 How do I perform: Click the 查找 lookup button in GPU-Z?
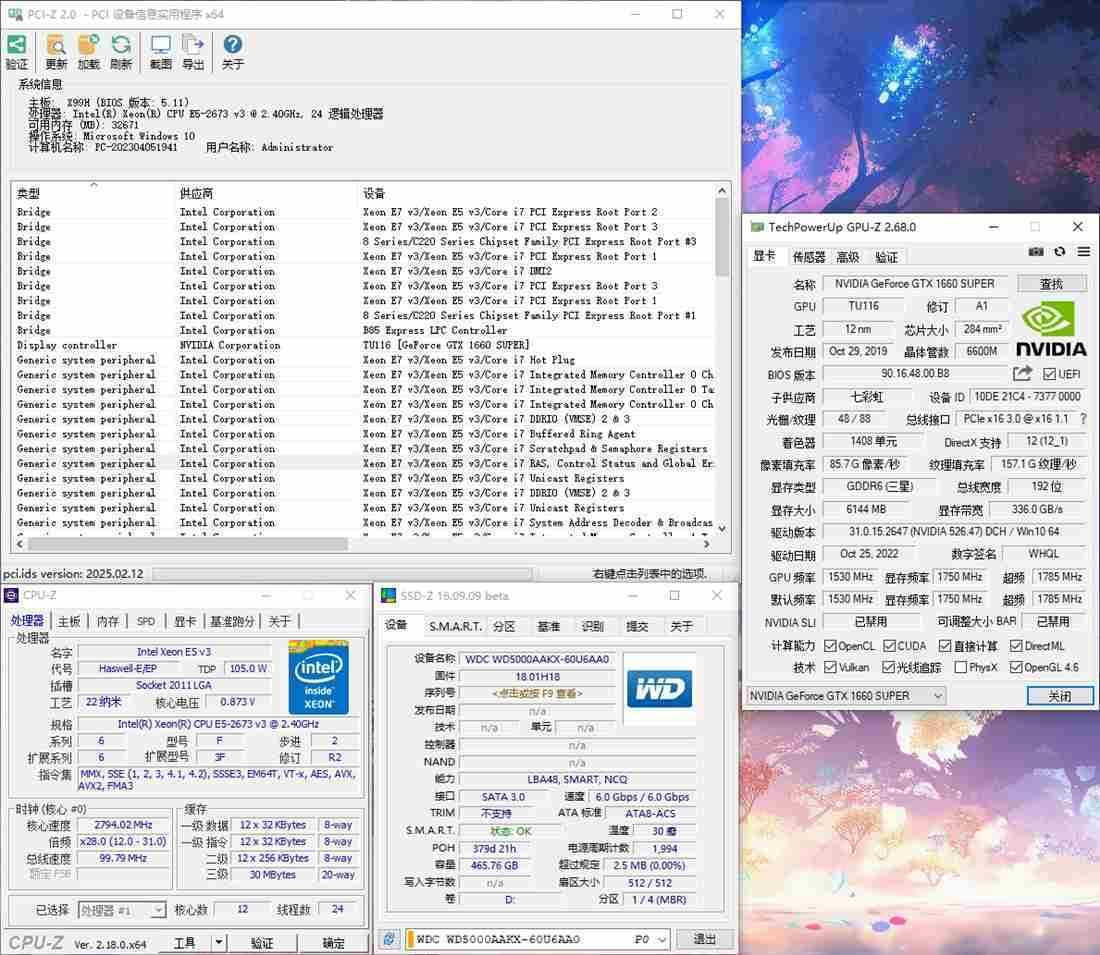(x=1052, y=283)
